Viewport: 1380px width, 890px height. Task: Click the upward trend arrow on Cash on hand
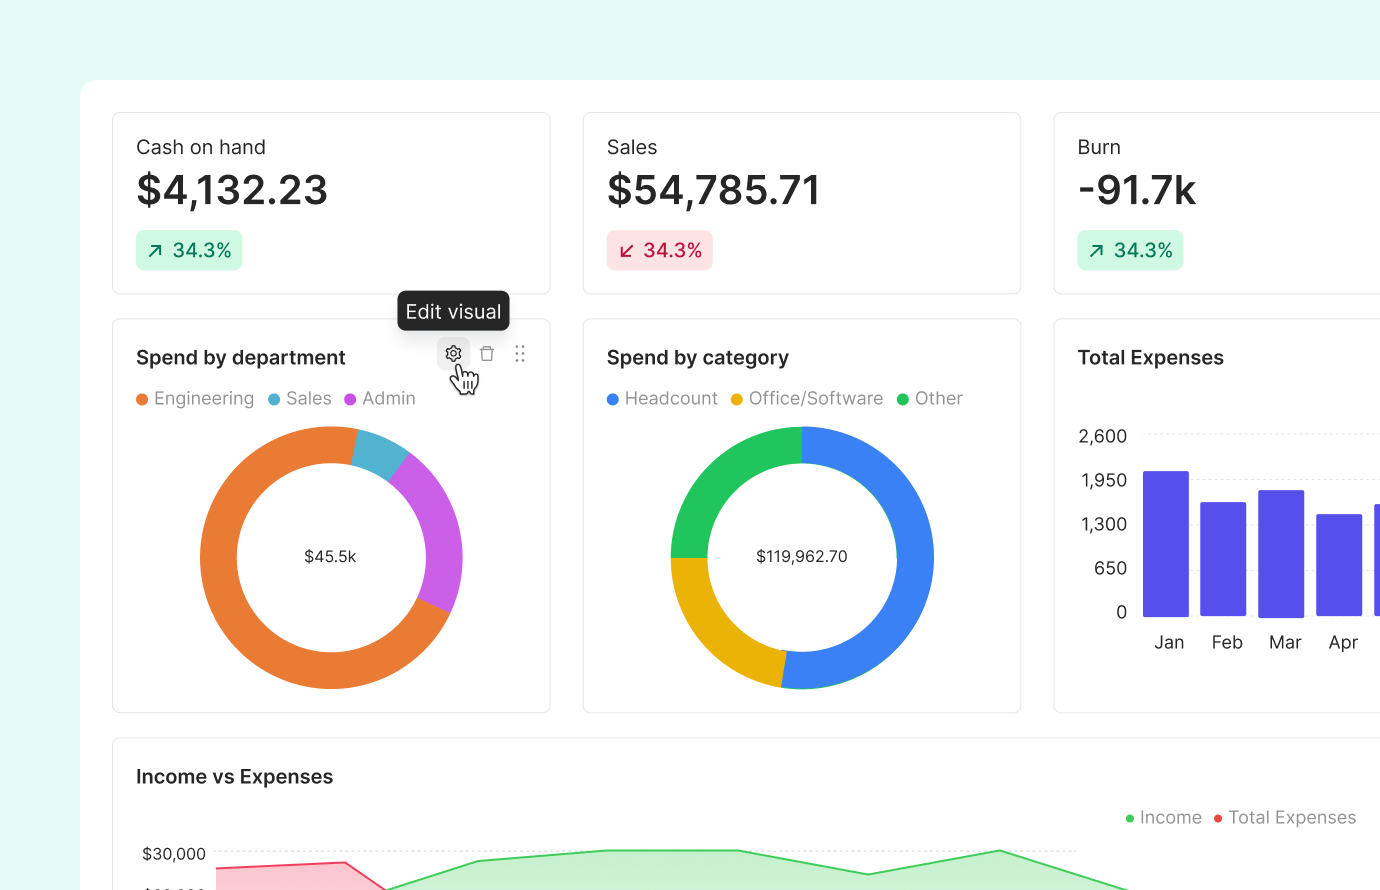[x=155, y=250]
